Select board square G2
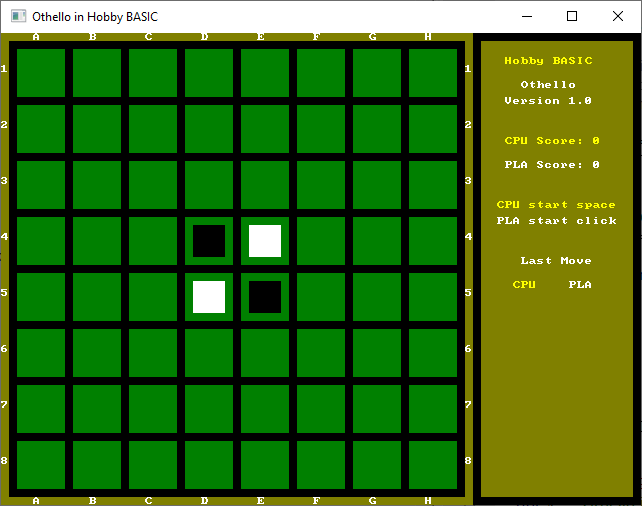The width and height of the screenshot is (642, 506). 377,129
